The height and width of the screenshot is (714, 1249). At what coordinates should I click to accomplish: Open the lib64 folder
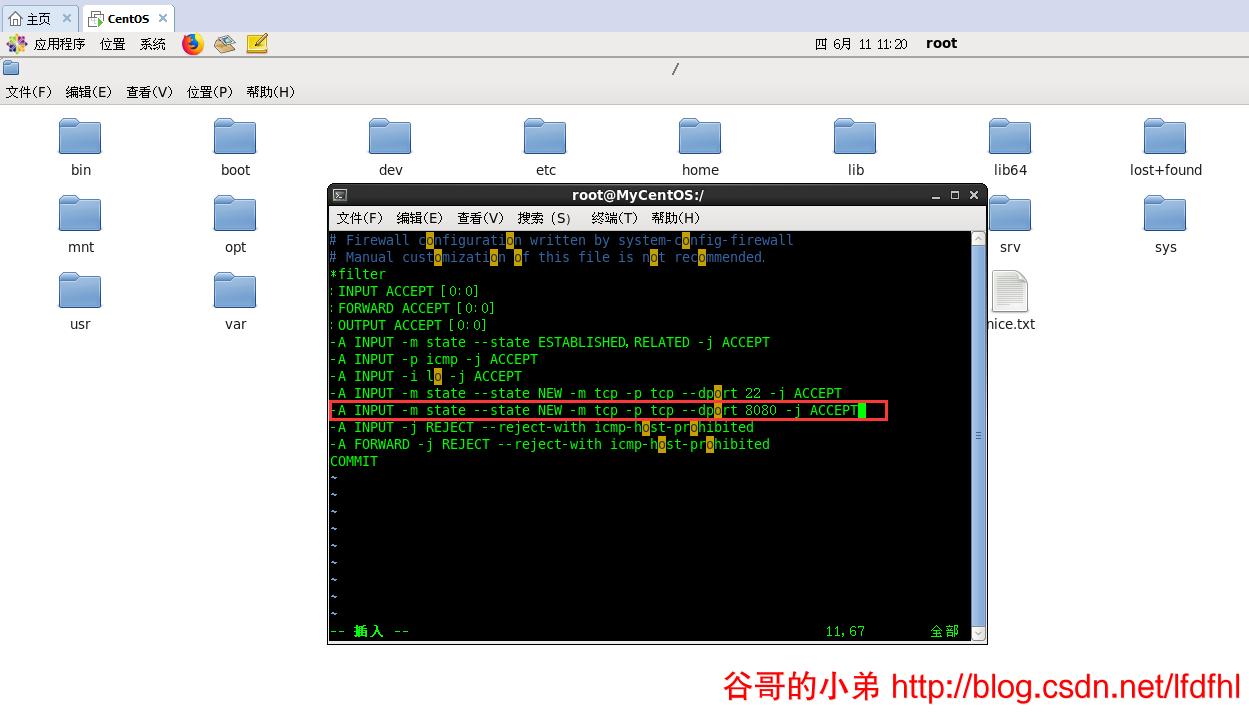click(x=1010, y=137)
